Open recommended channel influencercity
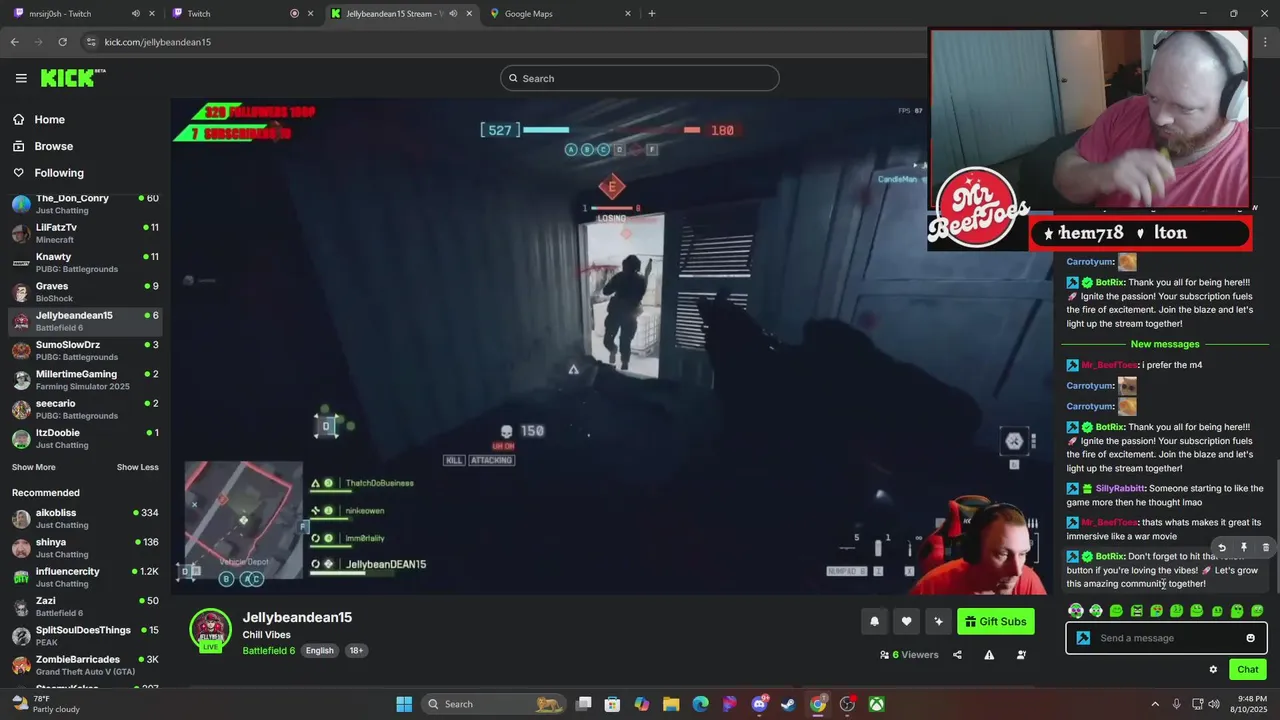 point(85,577)
